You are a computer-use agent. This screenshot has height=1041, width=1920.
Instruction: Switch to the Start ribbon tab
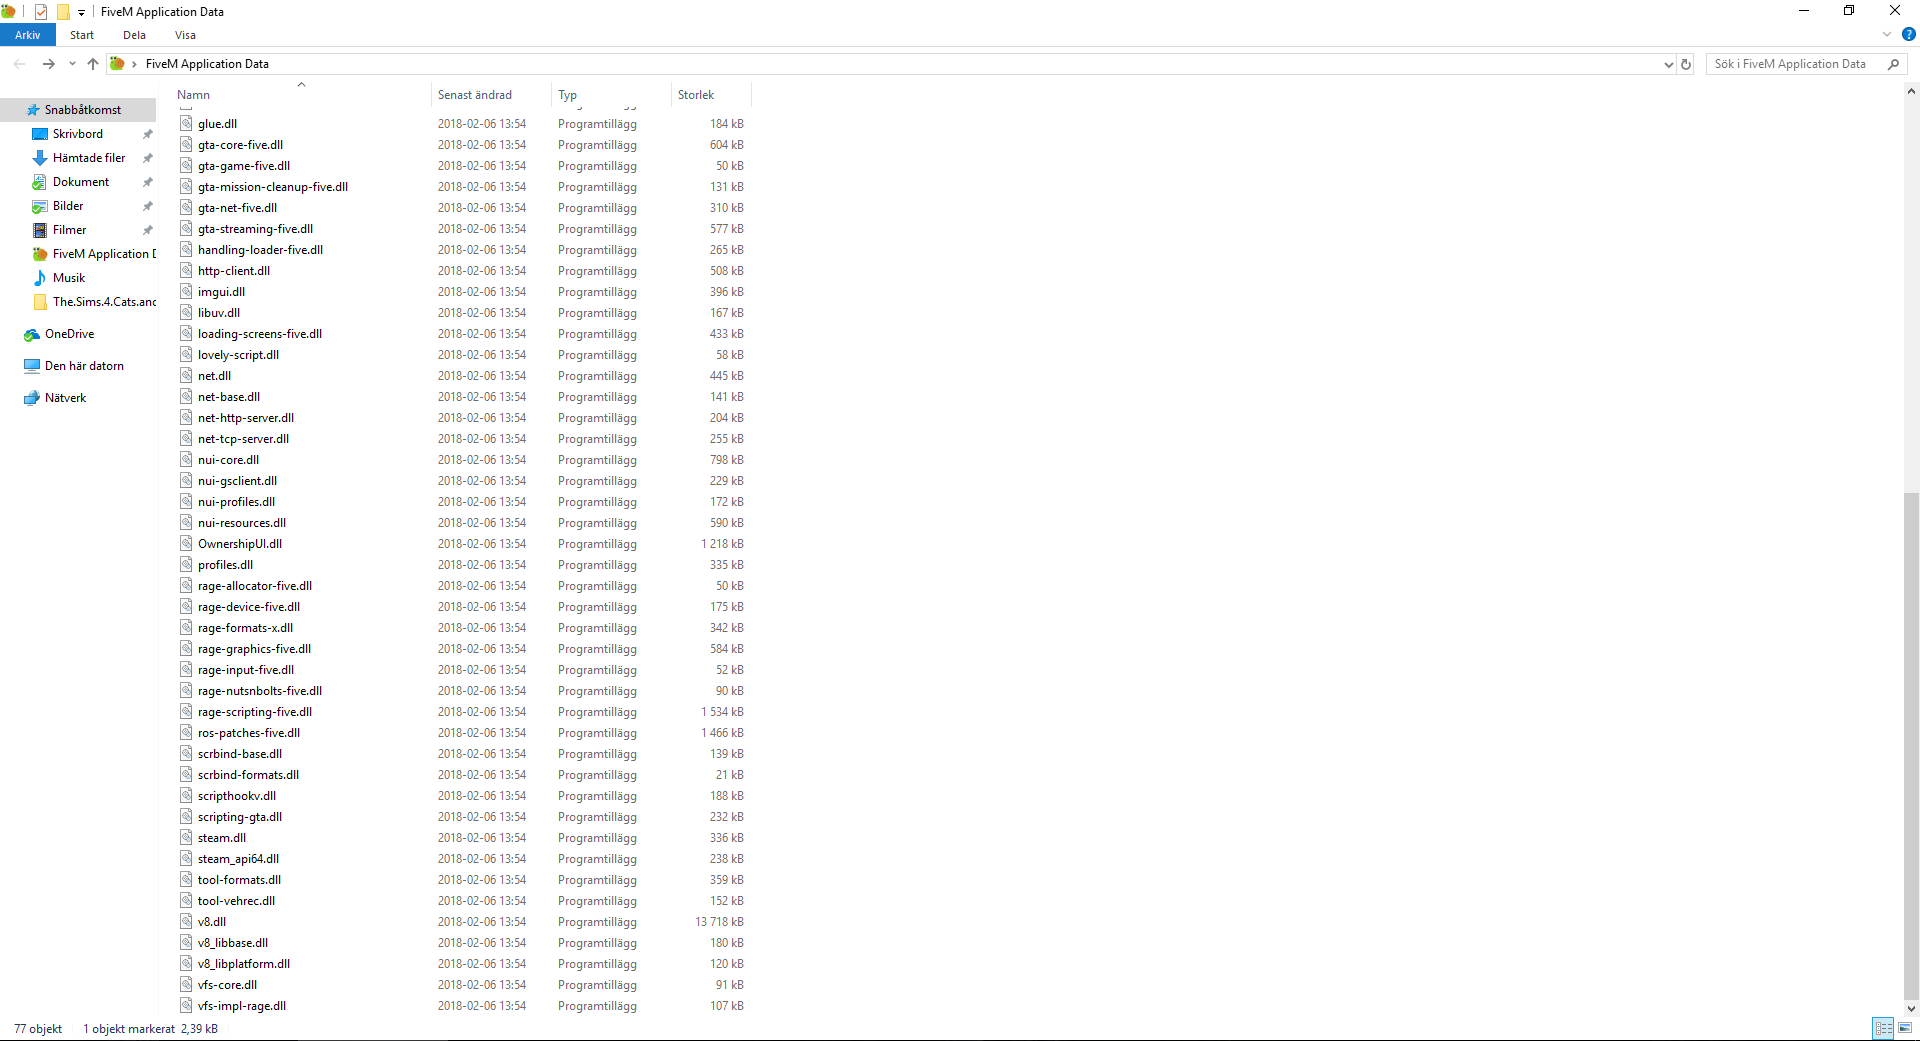point(82,35)
